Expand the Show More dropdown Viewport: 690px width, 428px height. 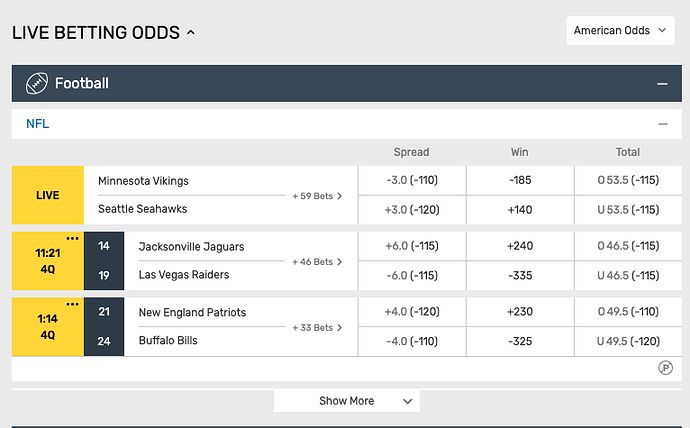(x=346, y=401)
